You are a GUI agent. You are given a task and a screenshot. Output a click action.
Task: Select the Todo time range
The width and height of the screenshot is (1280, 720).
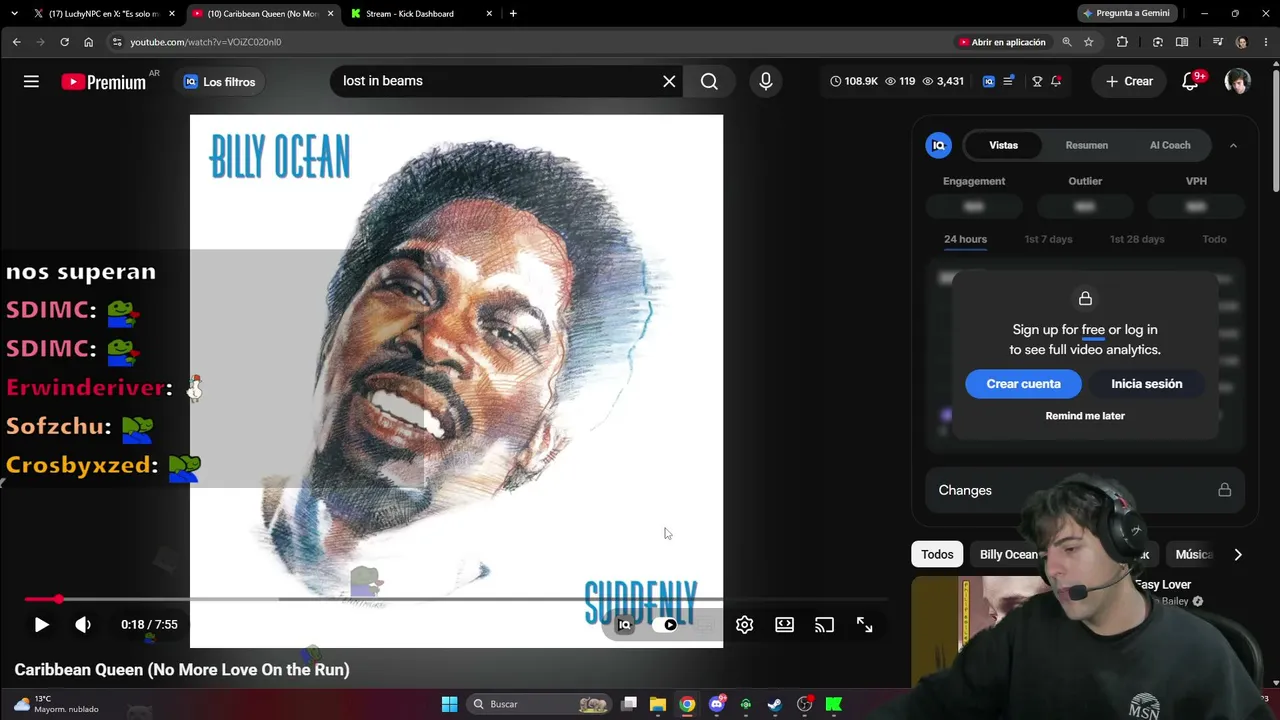pos(1214,239)
